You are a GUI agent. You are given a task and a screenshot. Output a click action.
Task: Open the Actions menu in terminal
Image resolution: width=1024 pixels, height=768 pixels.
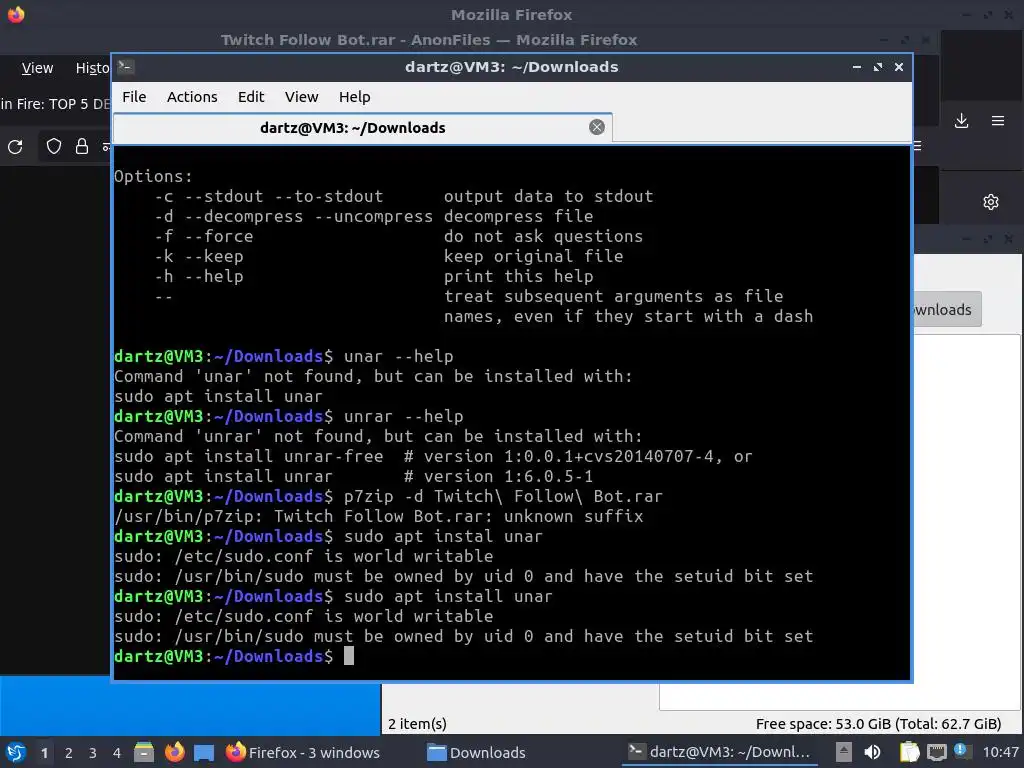(x=192, y=97)
